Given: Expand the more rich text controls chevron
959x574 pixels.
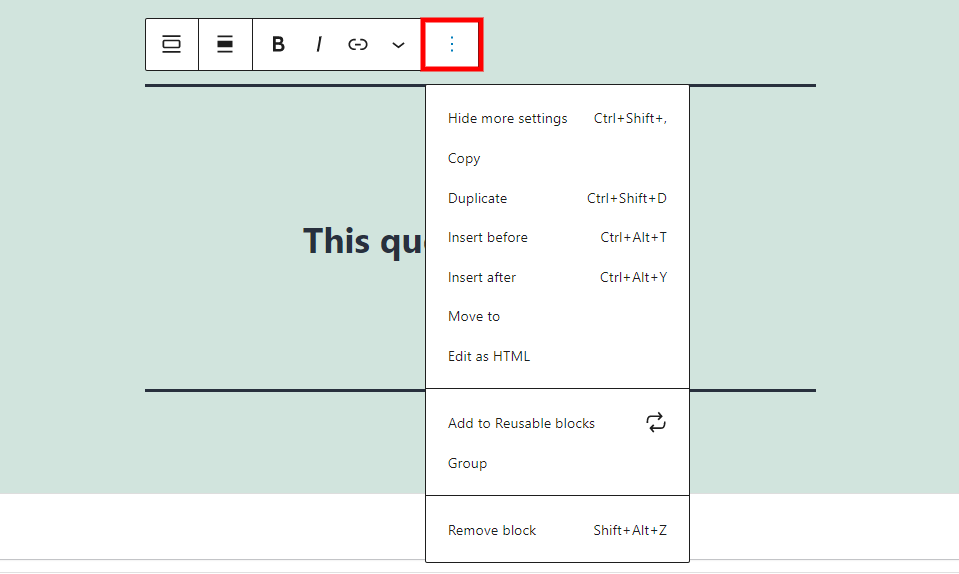Looking at the screenshot, I should coord(398,44).
